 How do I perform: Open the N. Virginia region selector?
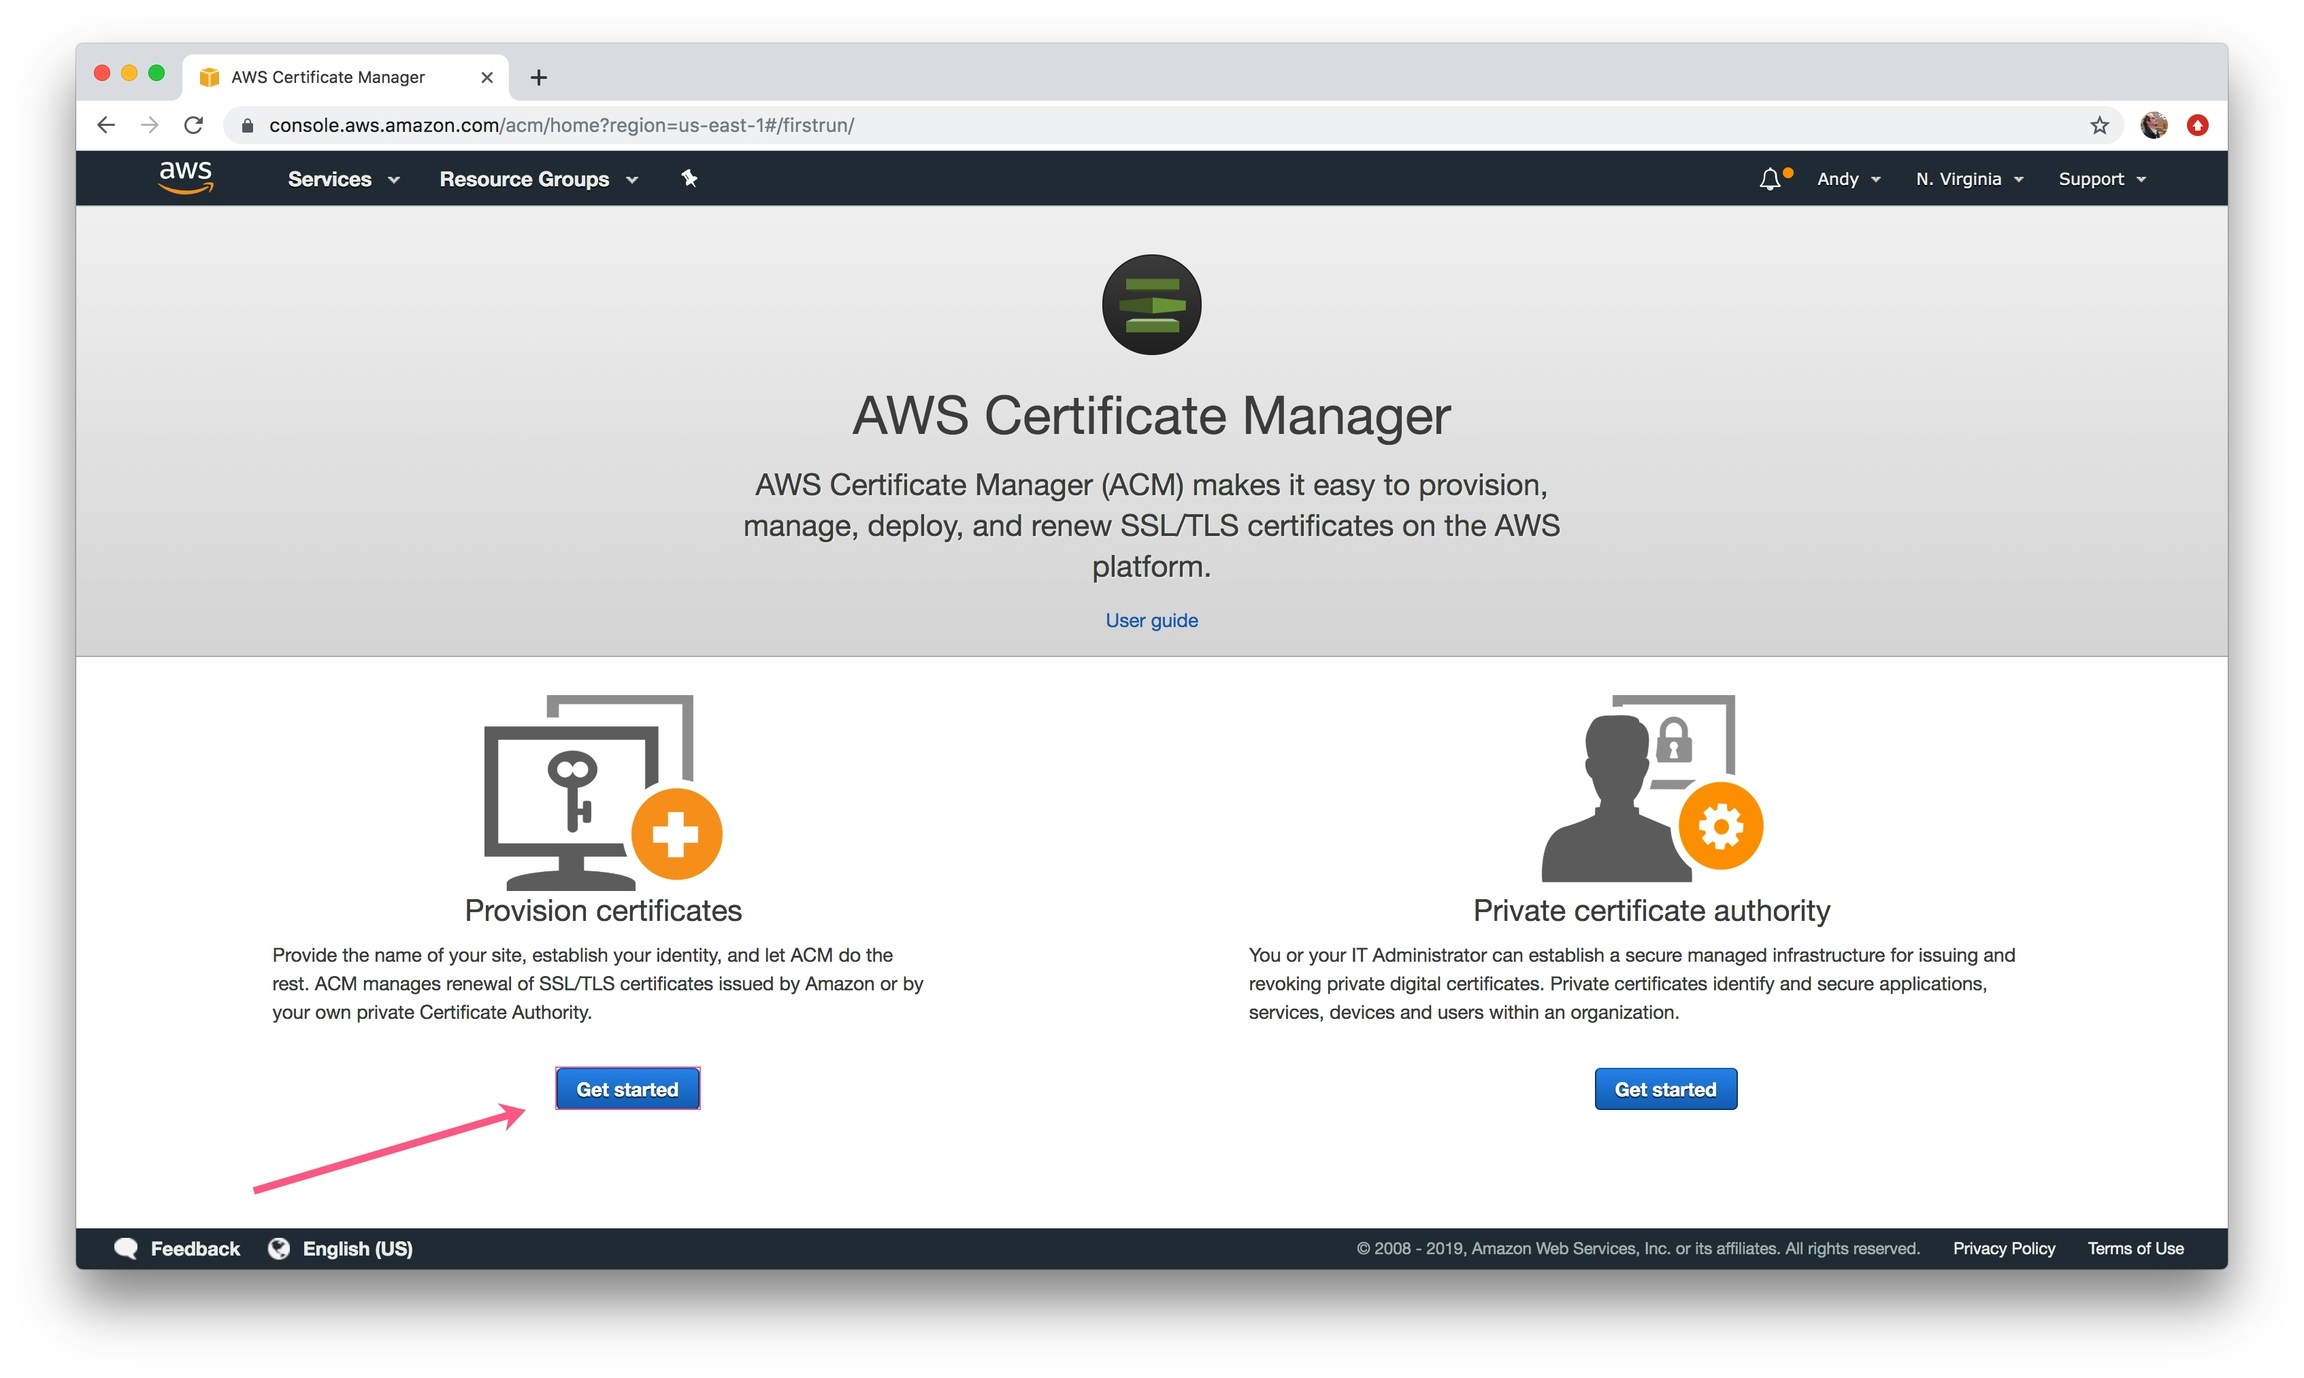click(x=1969, y=179)
